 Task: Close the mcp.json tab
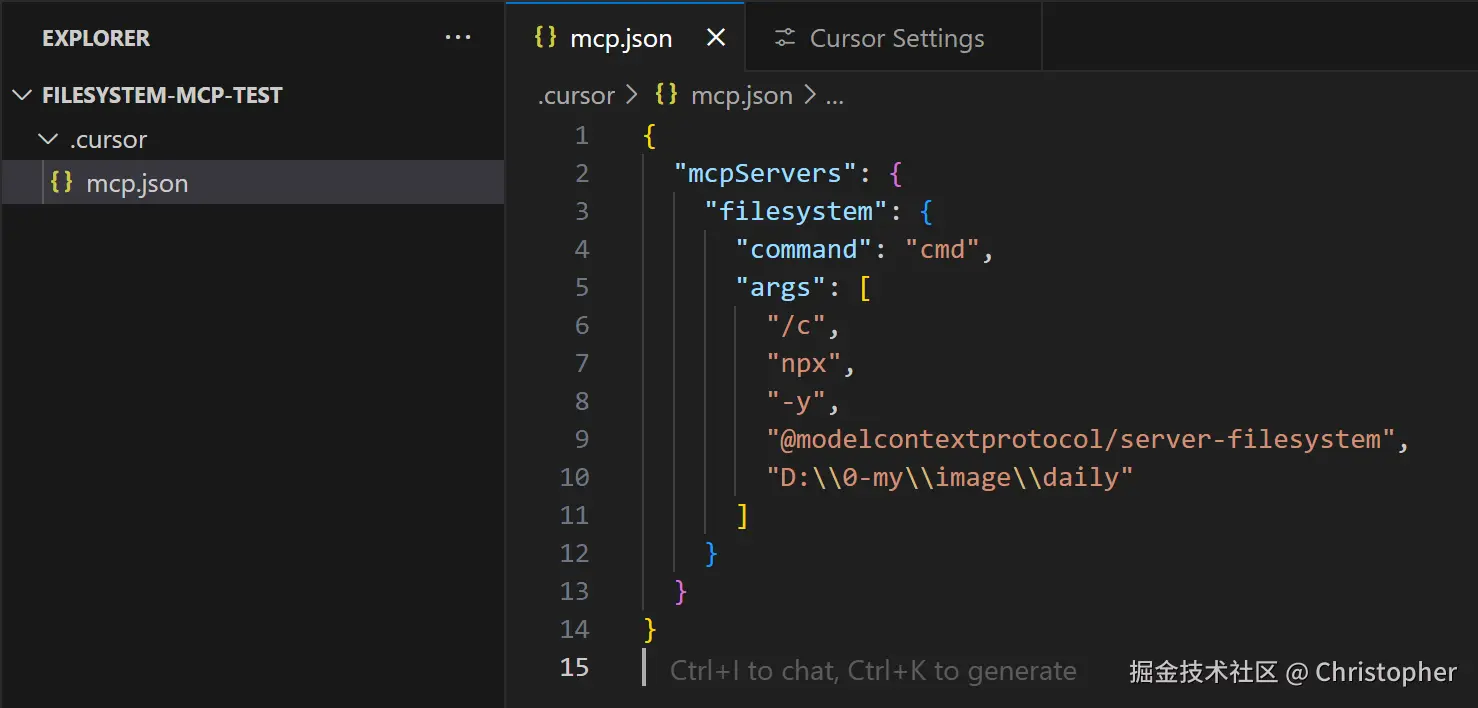point(716,38)
